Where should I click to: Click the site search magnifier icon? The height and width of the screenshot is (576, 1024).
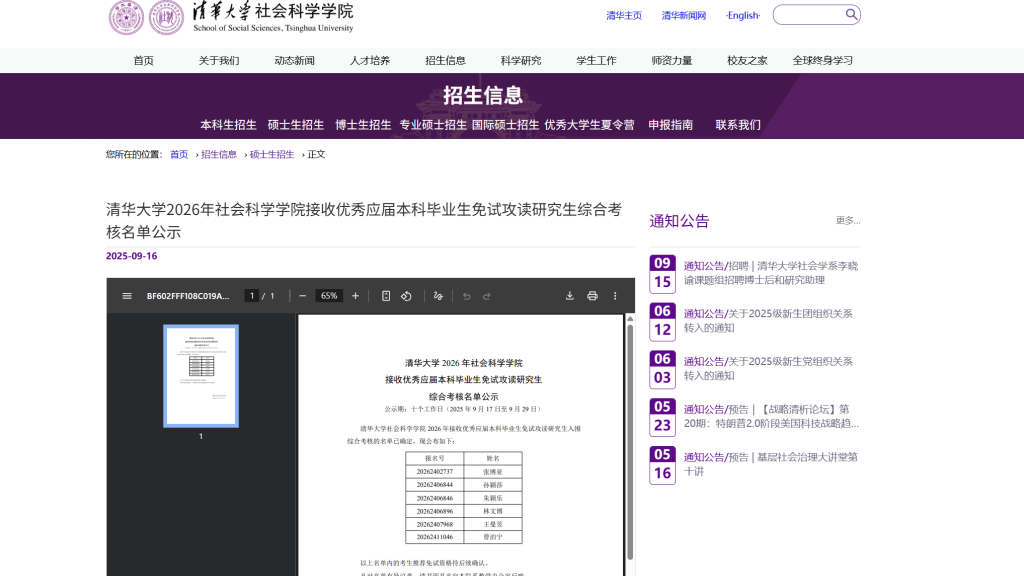852,14
